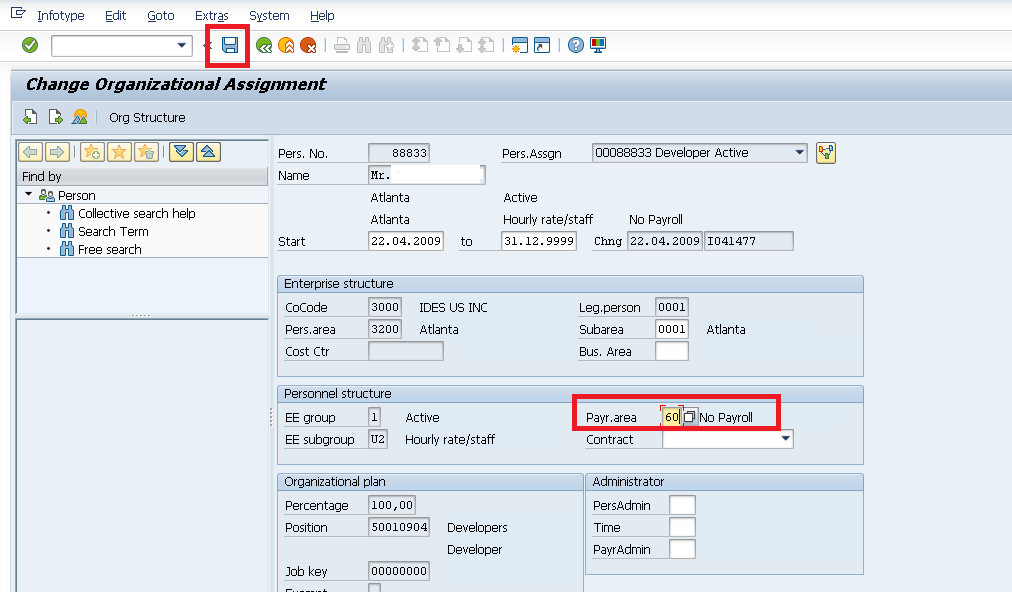Click the Print icon in the toolbar
The width and height of the screenshot is (1012, 592).
341,45
